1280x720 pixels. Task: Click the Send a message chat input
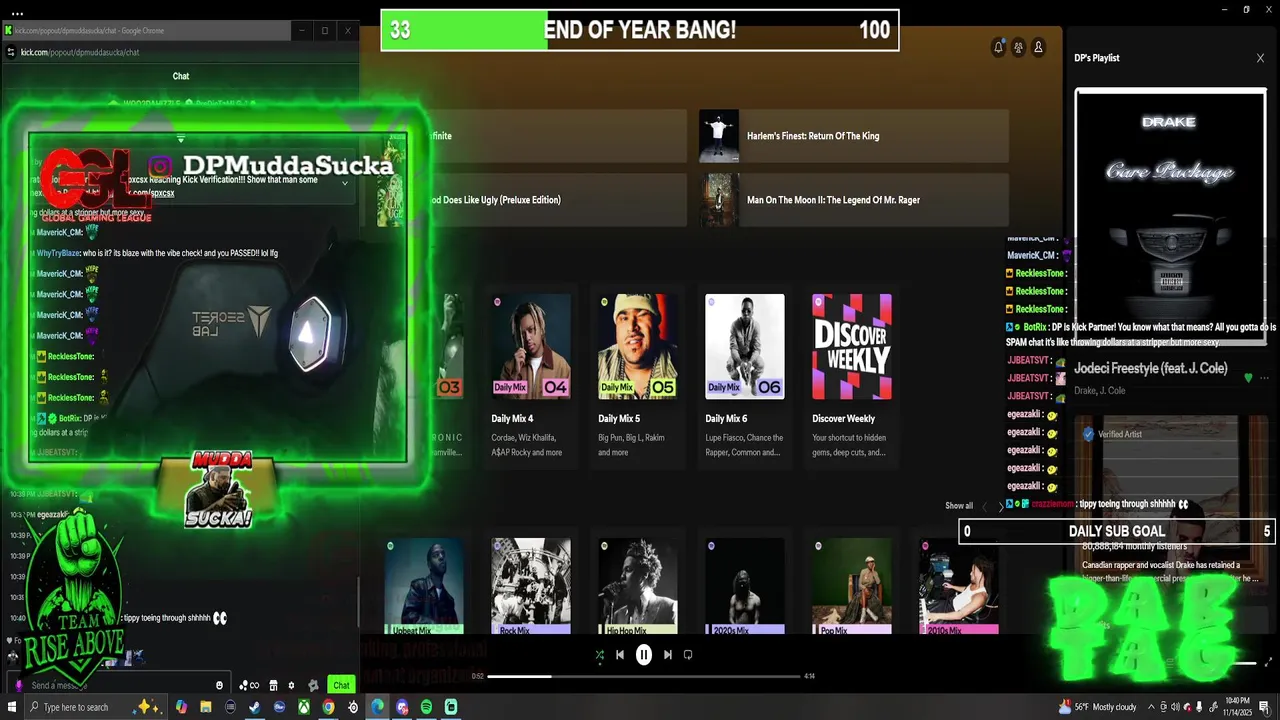pyautogui.click(x=118, y=685)
